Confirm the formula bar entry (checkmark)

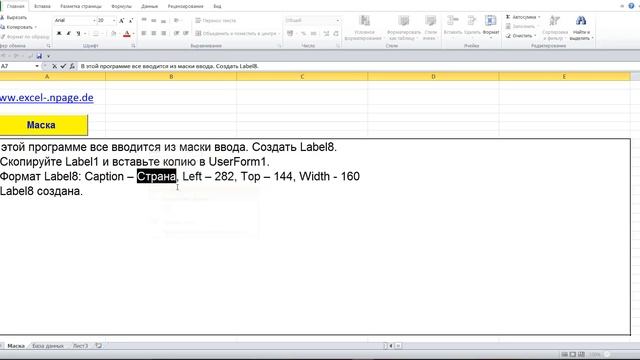tap(63, 66)
